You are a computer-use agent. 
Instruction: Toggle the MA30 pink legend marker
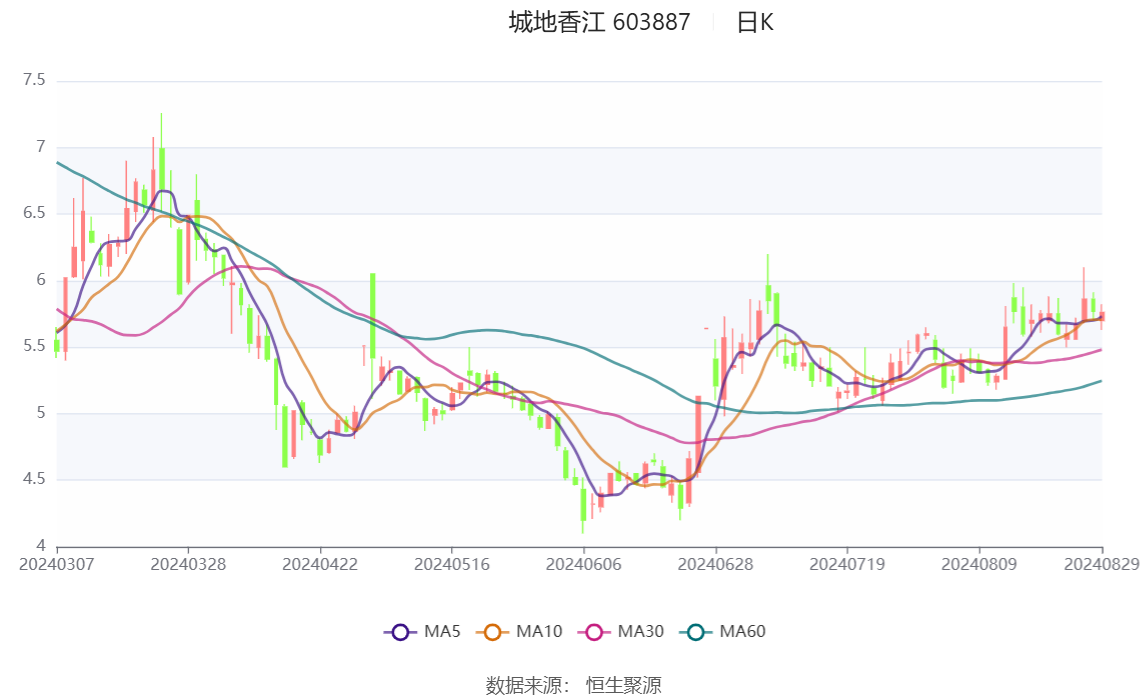tap(594, 632)
